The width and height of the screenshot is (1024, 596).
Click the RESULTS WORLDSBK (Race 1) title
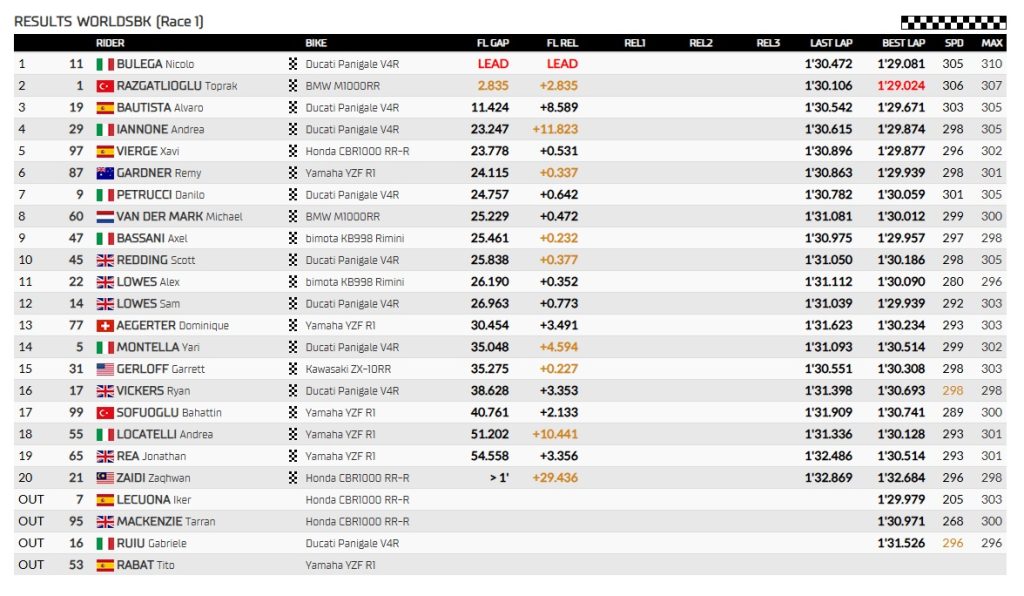(109, 21)
